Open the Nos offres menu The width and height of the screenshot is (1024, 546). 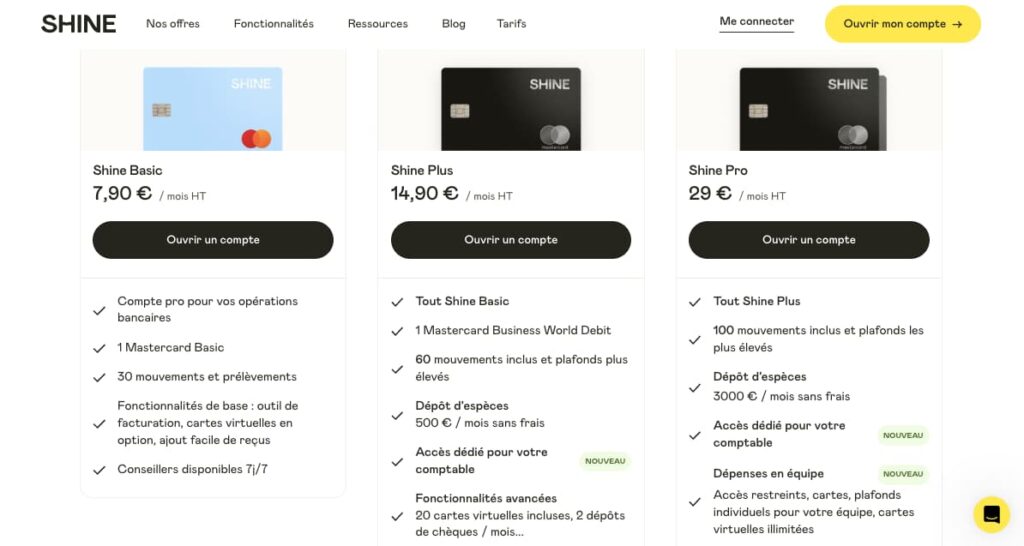[172, 24]
